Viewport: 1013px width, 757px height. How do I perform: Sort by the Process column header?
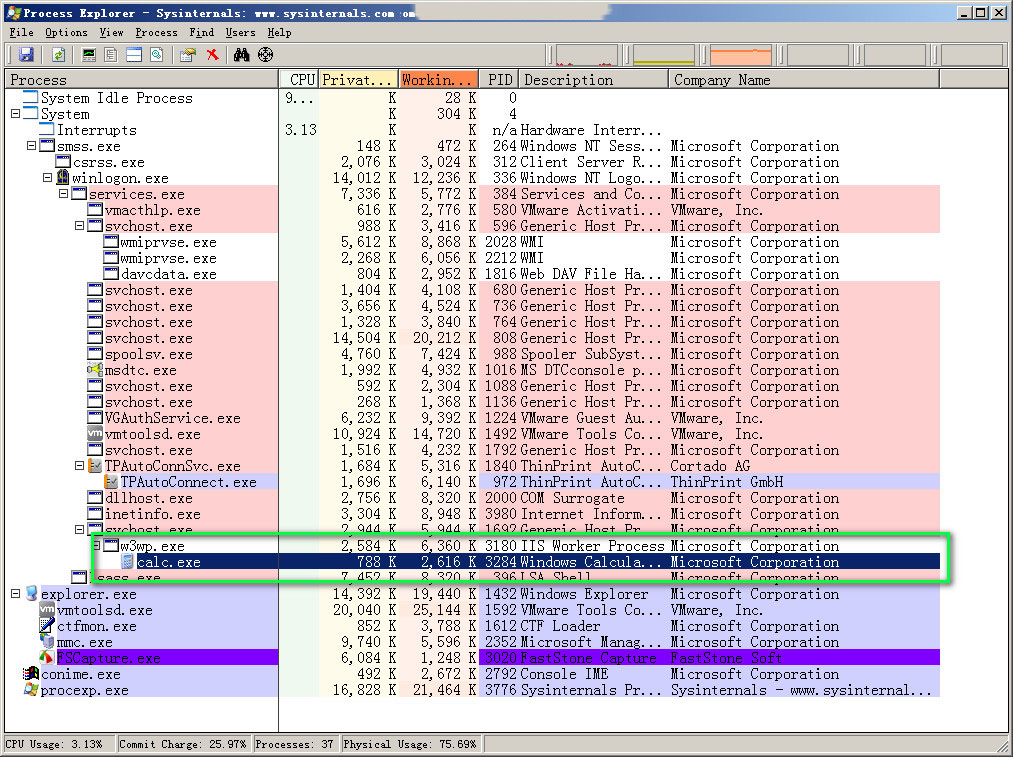[141, 79]
